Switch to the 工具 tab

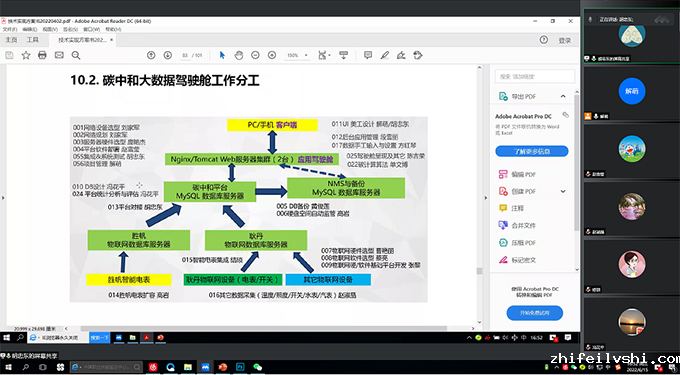33,40
